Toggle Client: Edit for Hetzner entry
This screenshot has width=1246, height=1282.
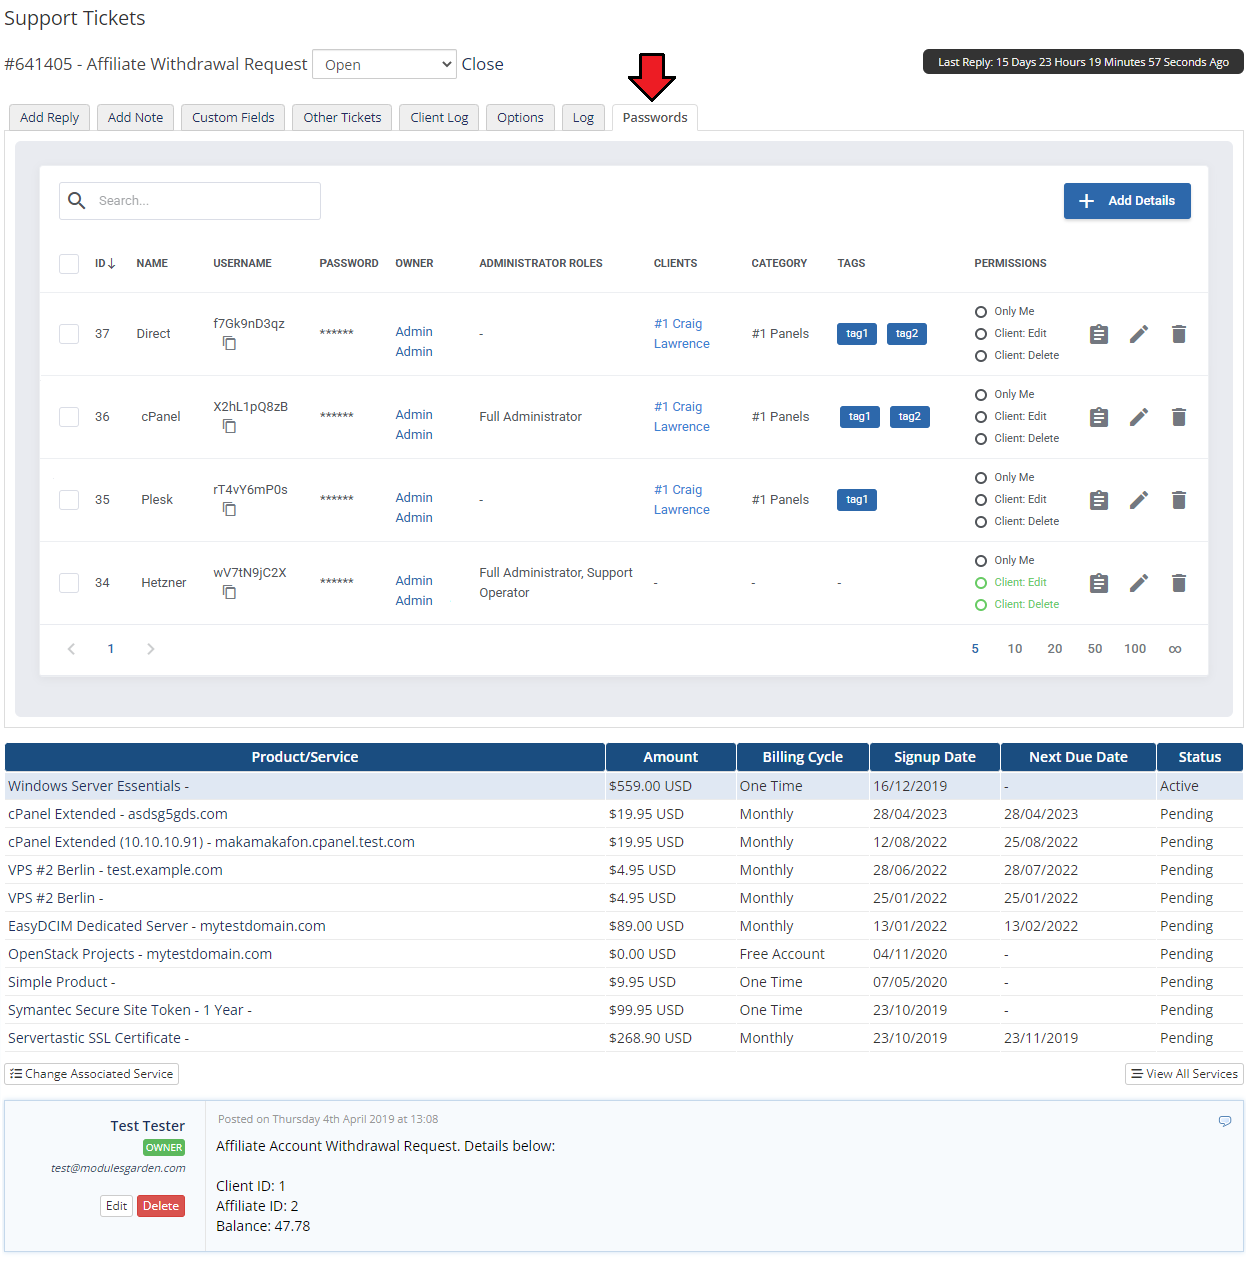[981, 583]
